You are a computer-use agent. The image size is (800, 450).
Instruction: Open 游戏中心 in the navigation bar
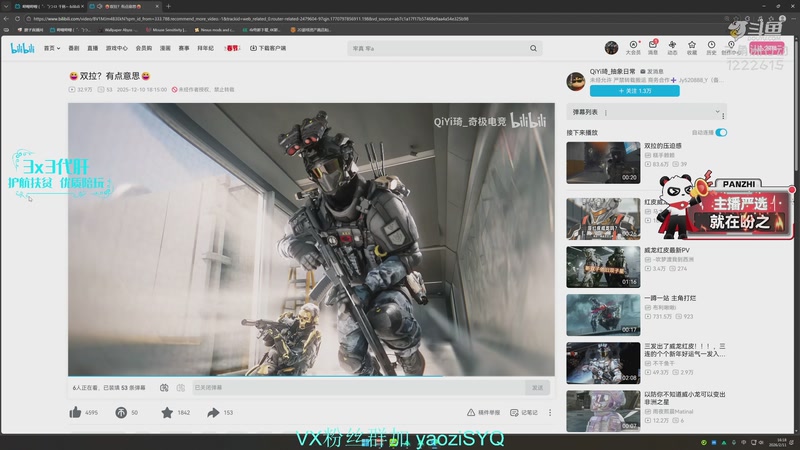[116, 48]
